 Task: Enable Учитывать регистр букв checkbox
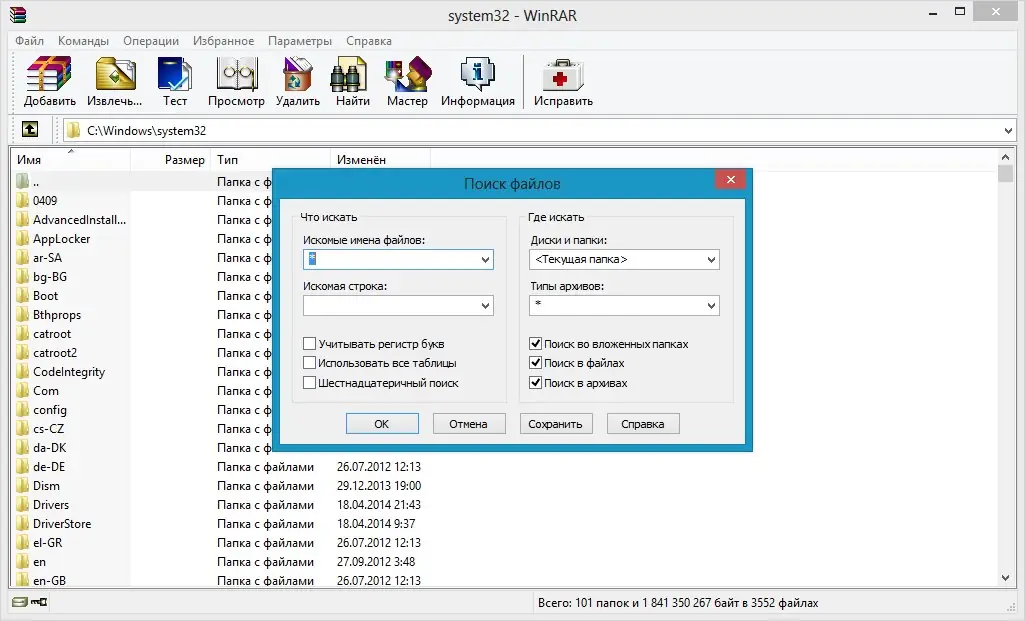[x=310, y=343]
